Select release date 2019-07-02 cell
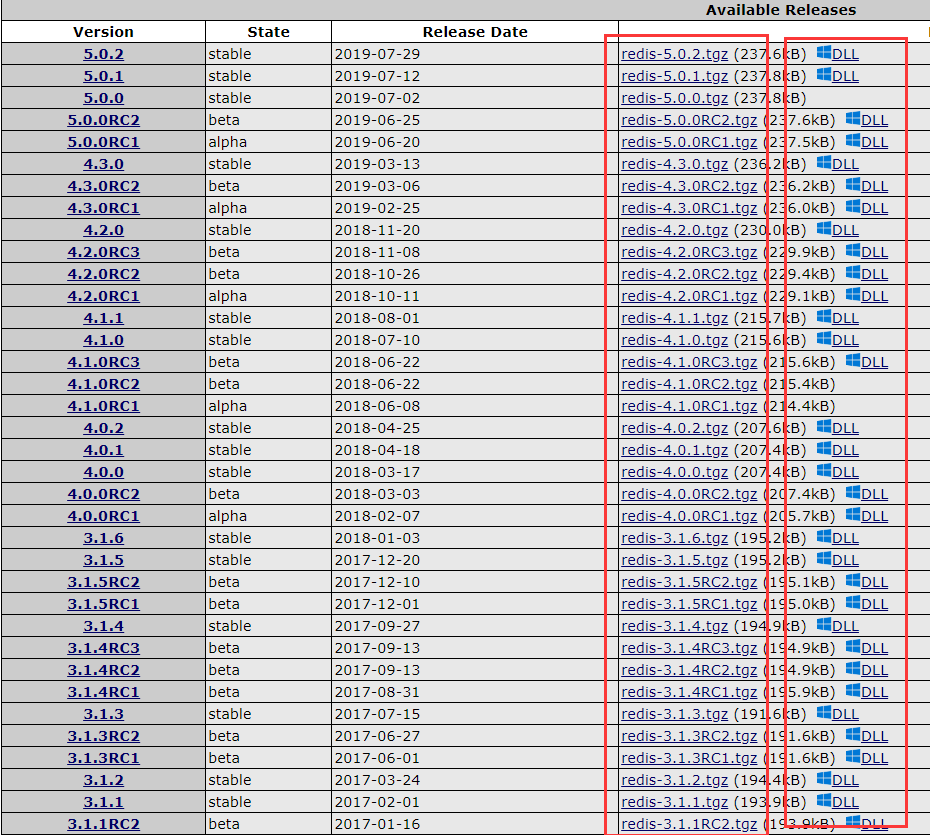 tap(474, 98)
